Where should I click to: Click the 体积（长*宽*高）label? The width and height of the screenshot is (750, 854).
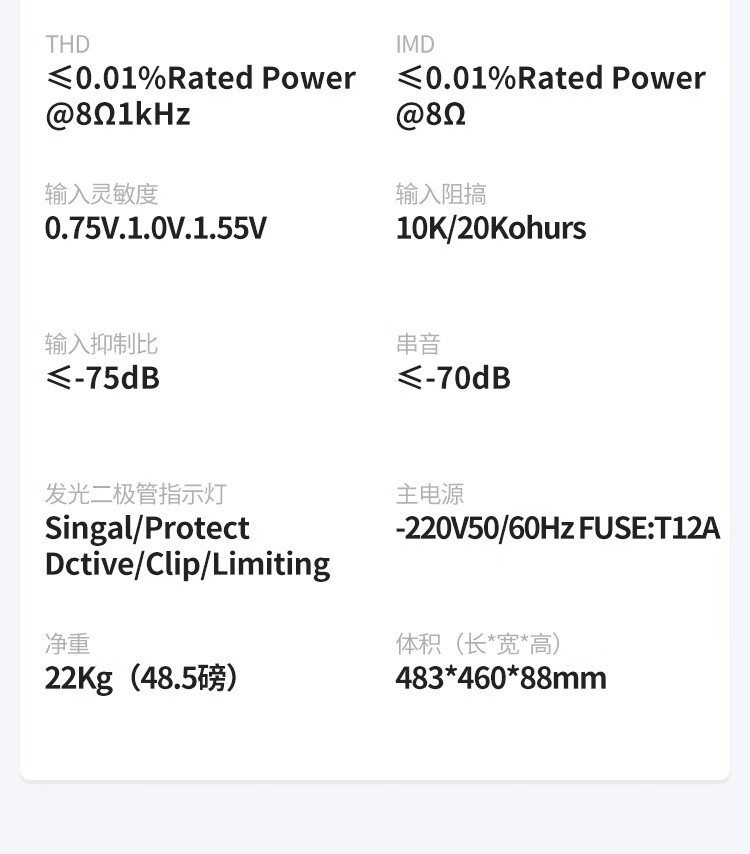tap(480, 644)
